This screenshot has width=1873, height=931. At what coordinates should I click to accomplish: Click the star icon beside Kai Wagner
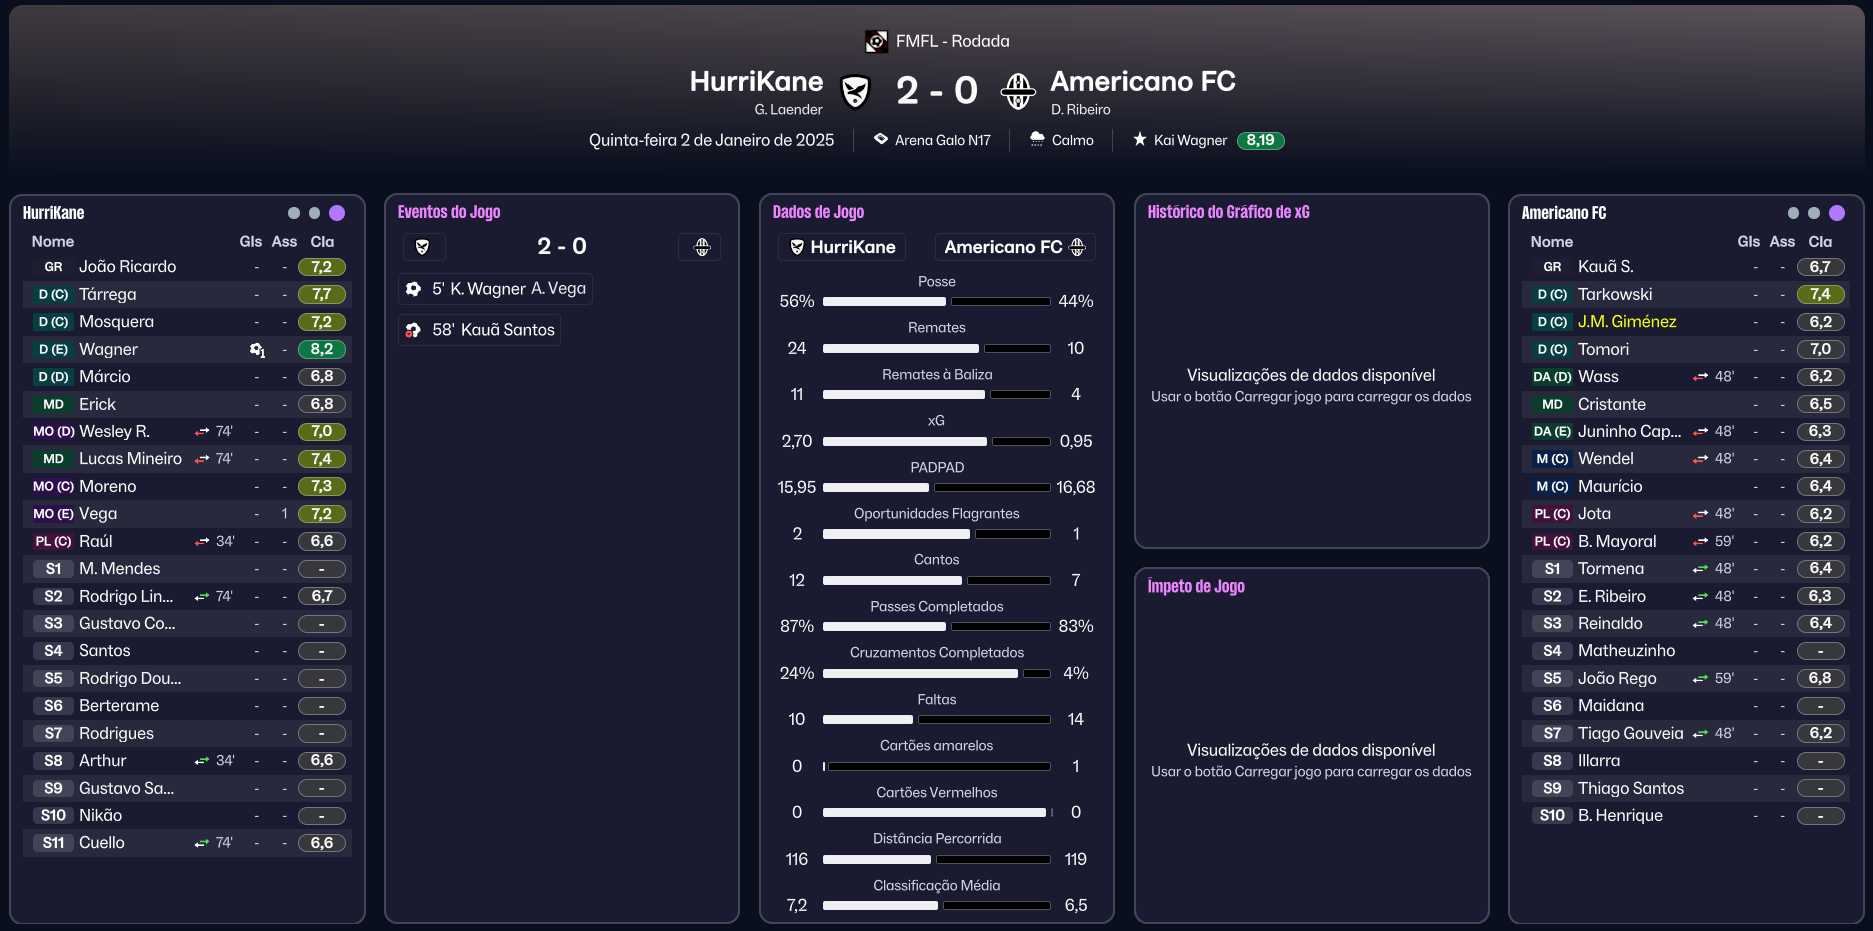[x=1140, y=139]
